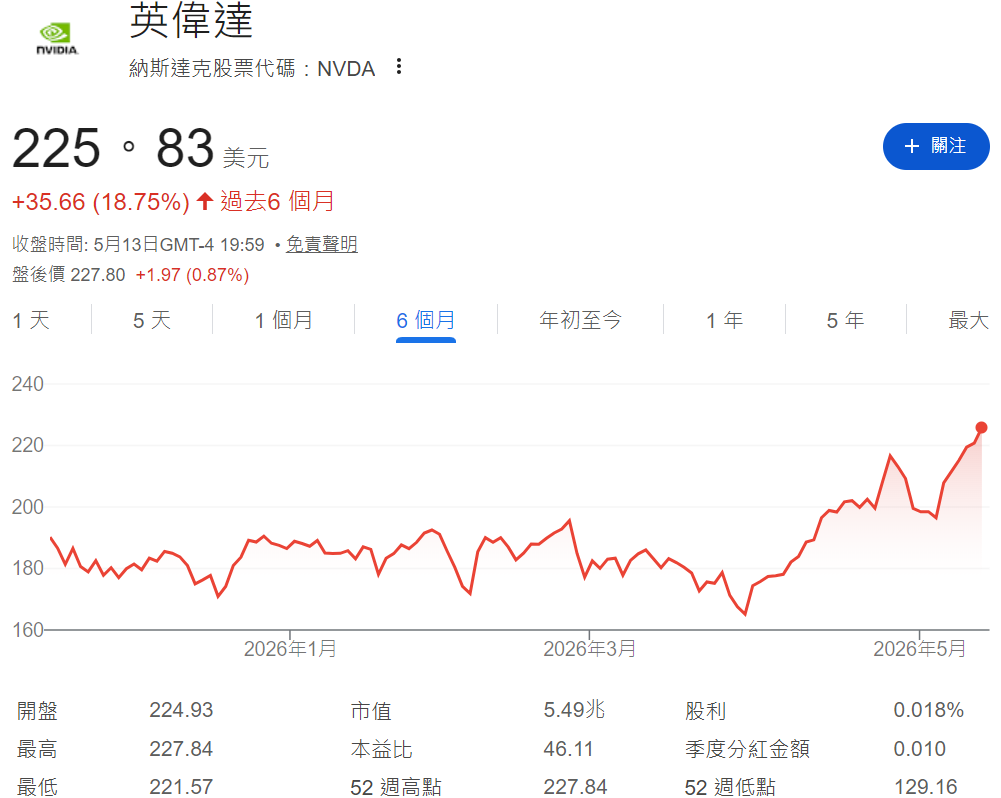Click the 240 y-axis label
The height and width of the screenshot is (798, 1001).
coord(27,384)
